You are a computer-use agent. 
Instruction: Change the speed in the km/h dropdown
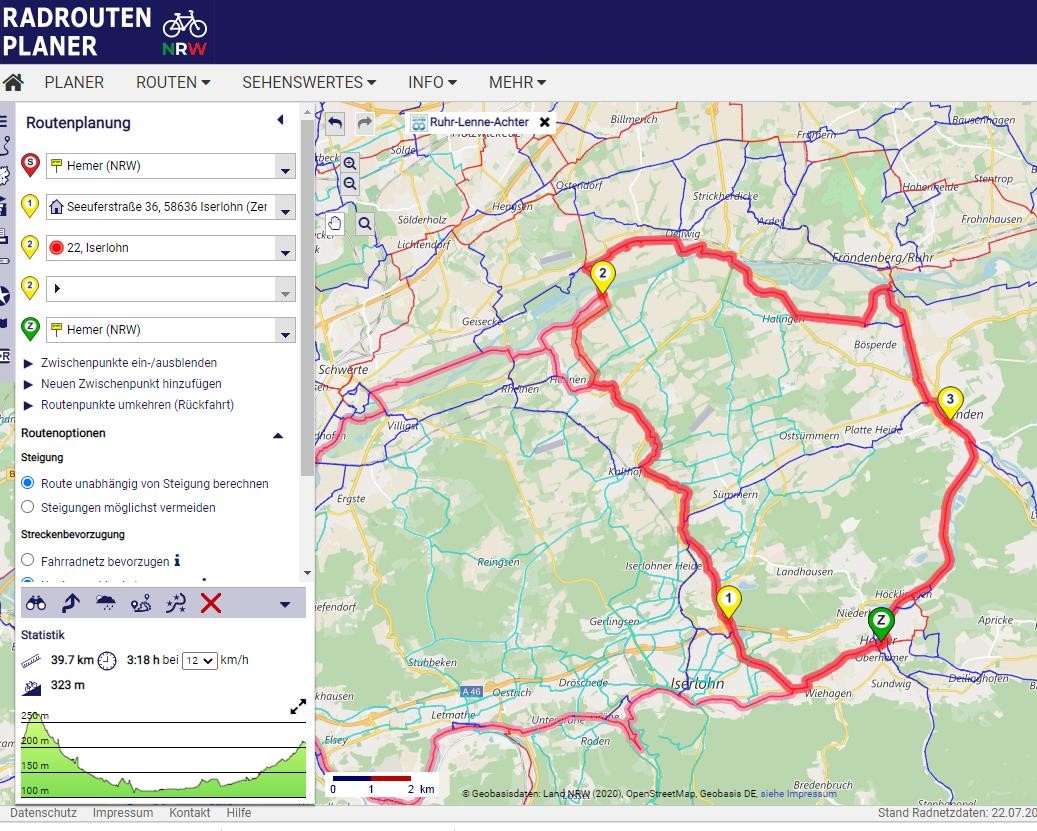coord(200,660)
